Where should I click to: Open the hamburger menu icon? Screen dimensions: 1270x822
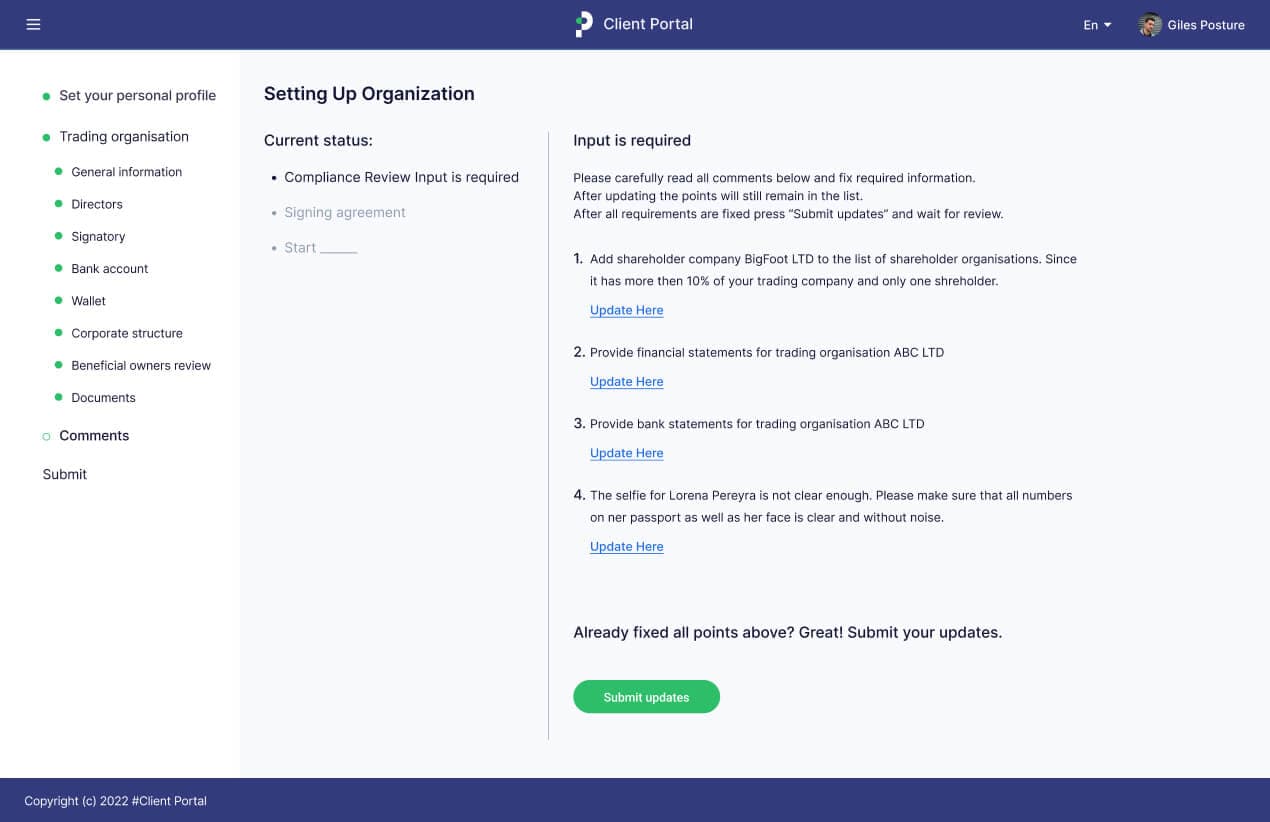[x=33, y=24]
